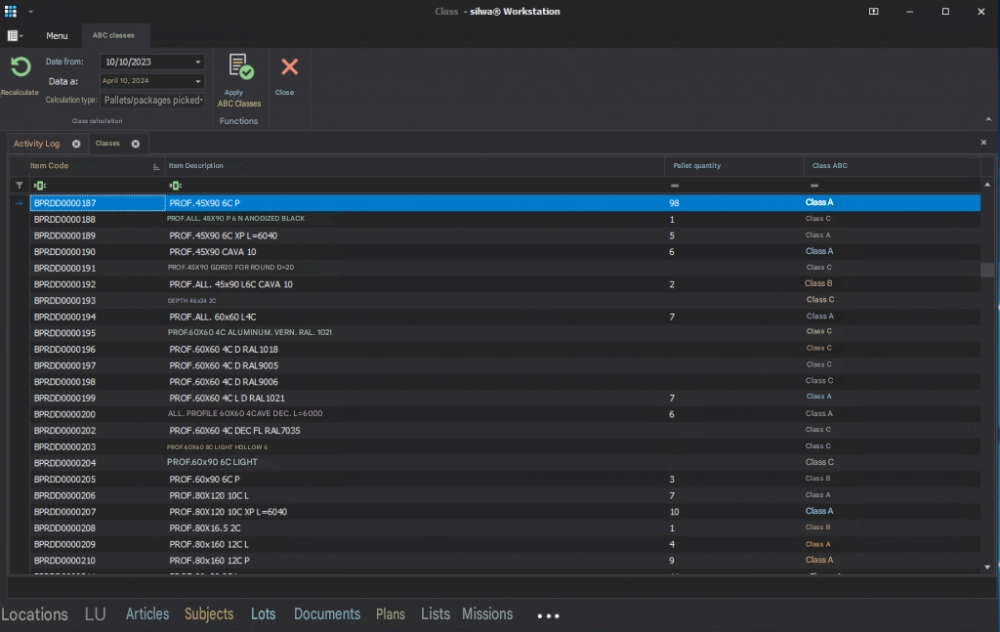Image resolution: width=1000 pixels, height=632 pixels.
Task: Open Lots in the bottom navigation
Action: [x=263, y=614]
